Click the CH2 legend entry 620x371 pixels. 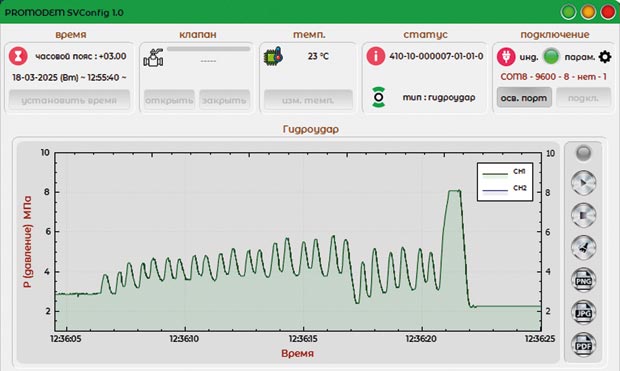point(504,189)
